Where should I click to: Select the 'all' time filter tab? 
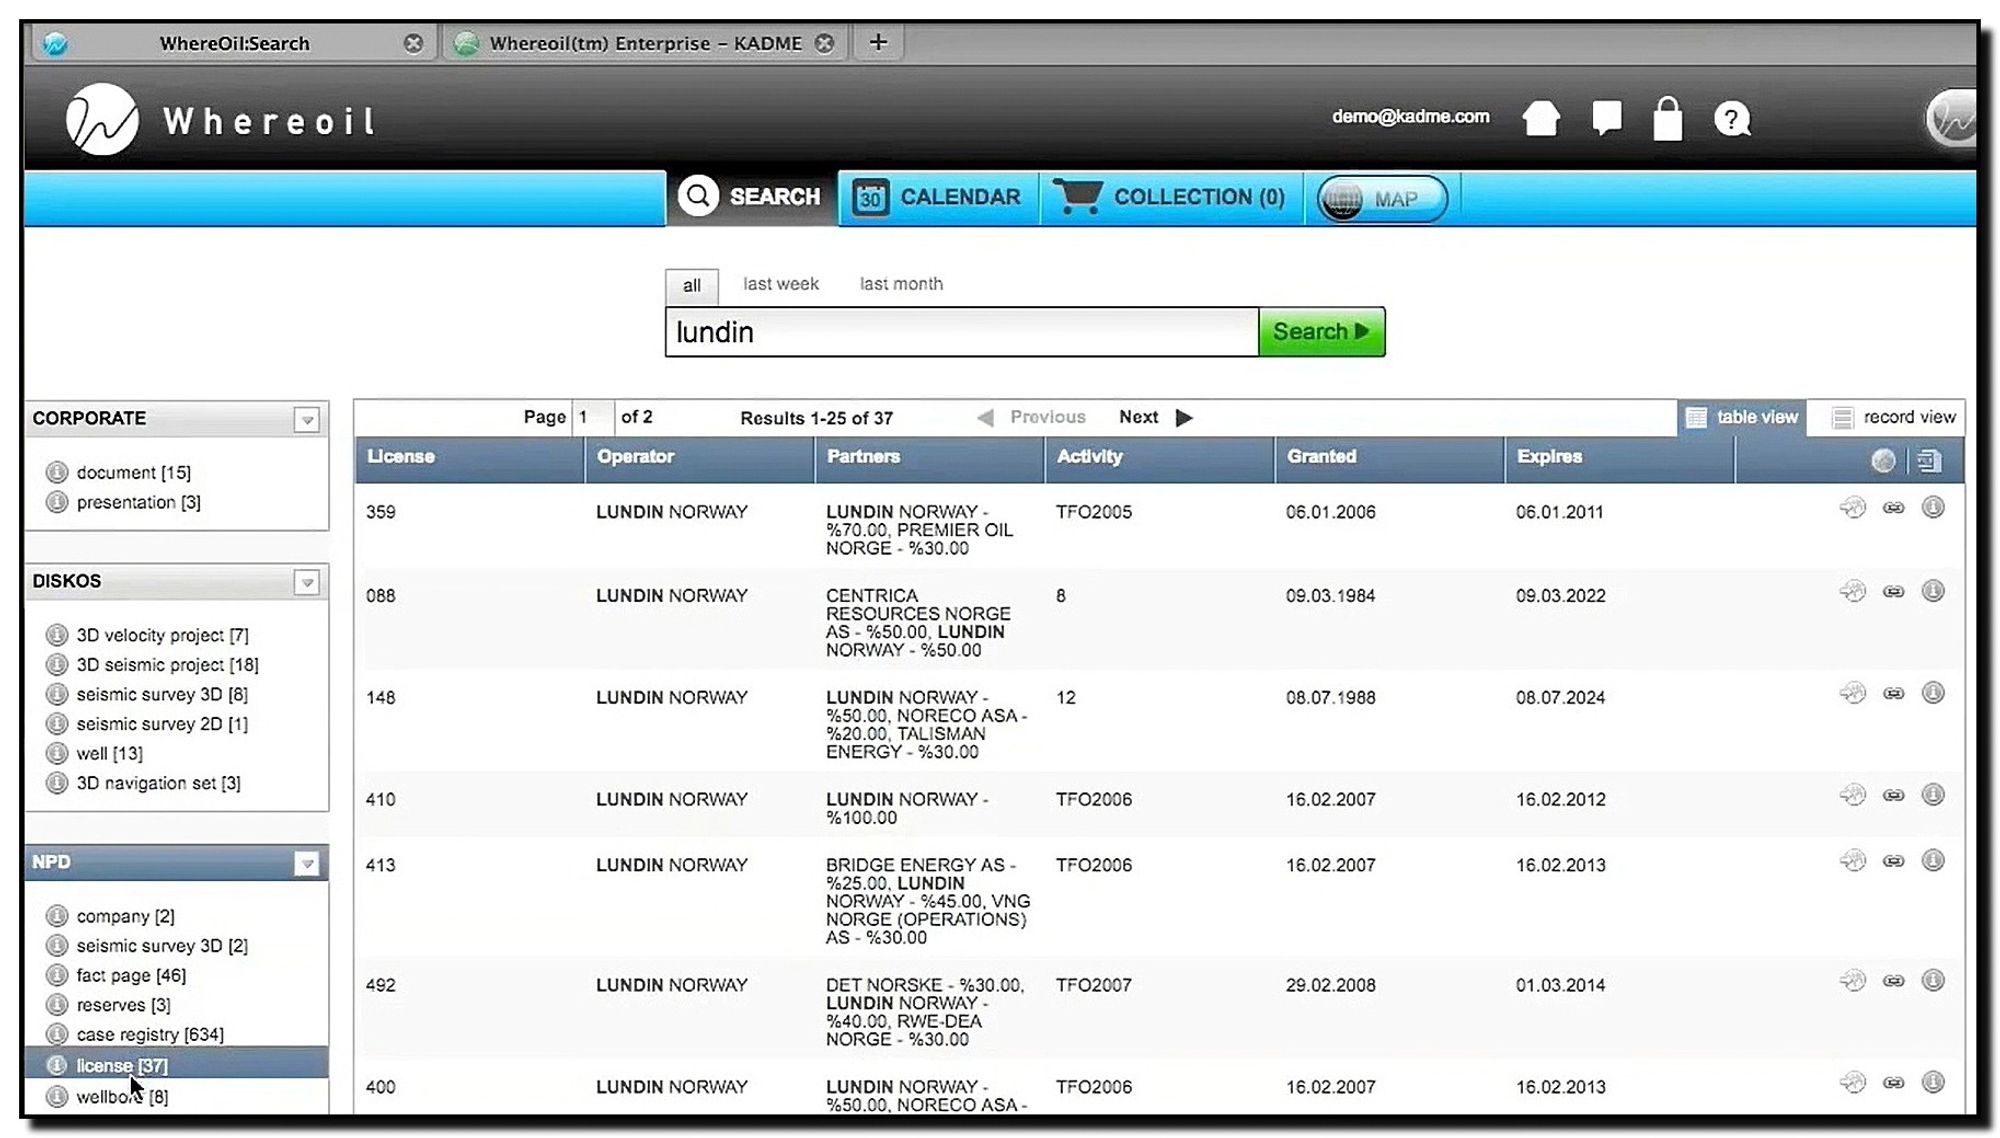691,286
